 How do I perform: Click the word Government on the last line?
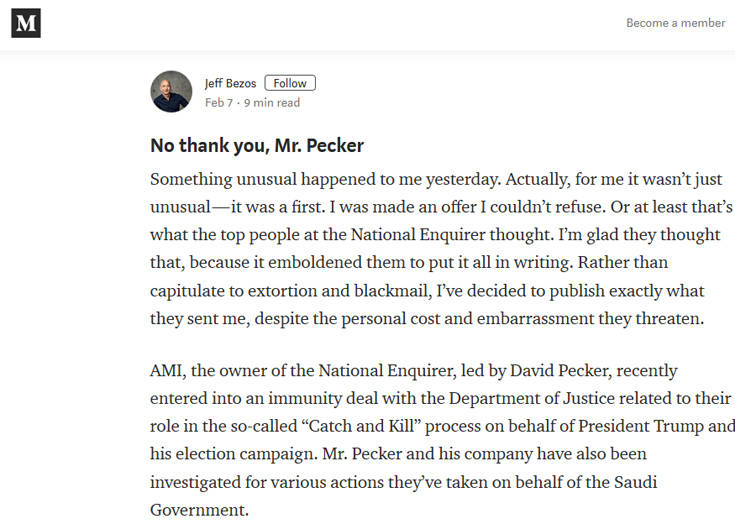click(196, 508)
